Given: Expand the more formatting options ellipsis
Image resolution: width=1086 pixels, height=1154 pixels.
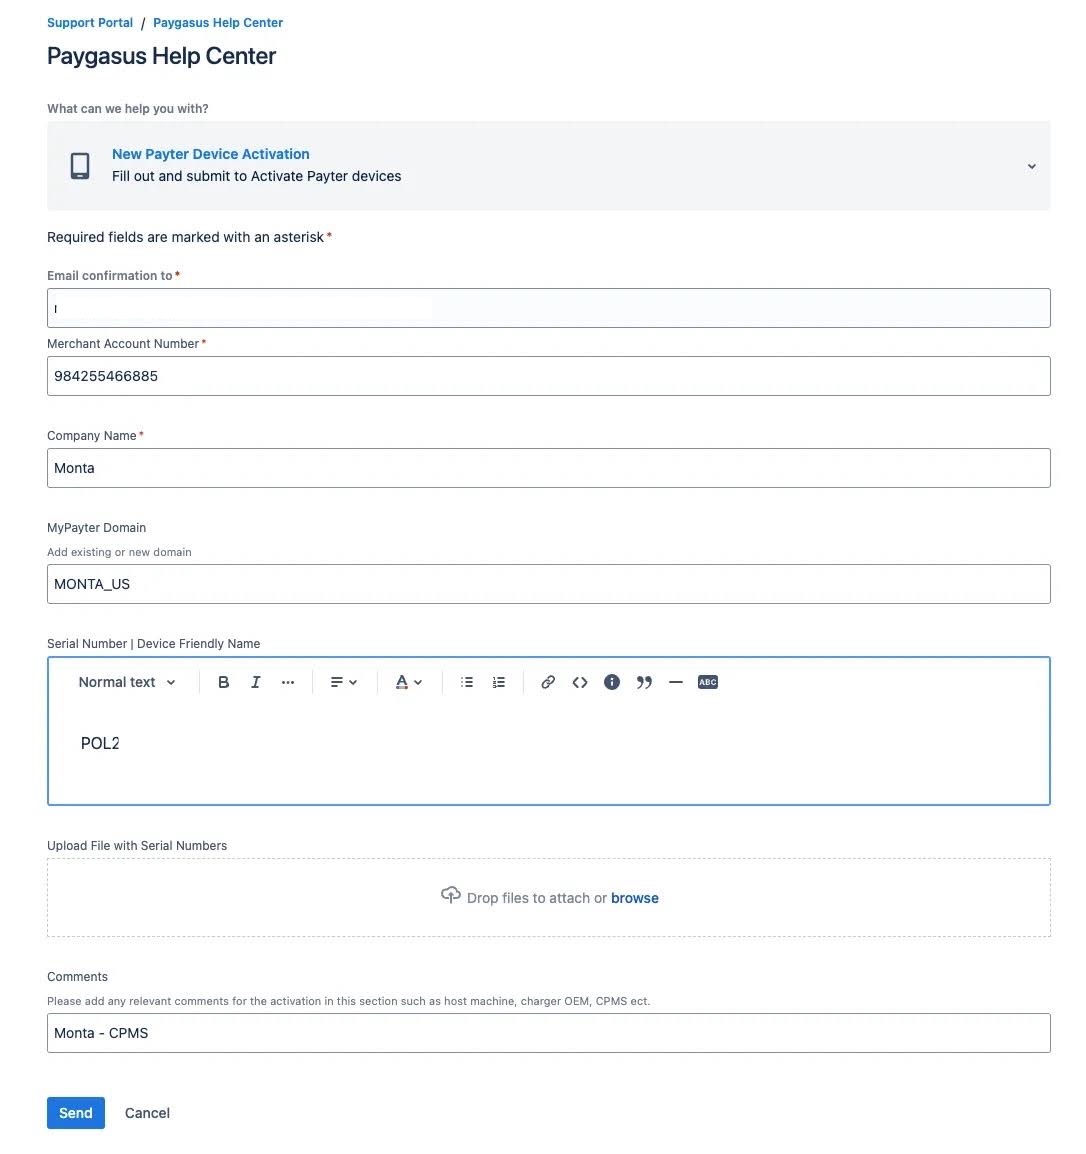Looking at the screenshot, I should 288,682.
